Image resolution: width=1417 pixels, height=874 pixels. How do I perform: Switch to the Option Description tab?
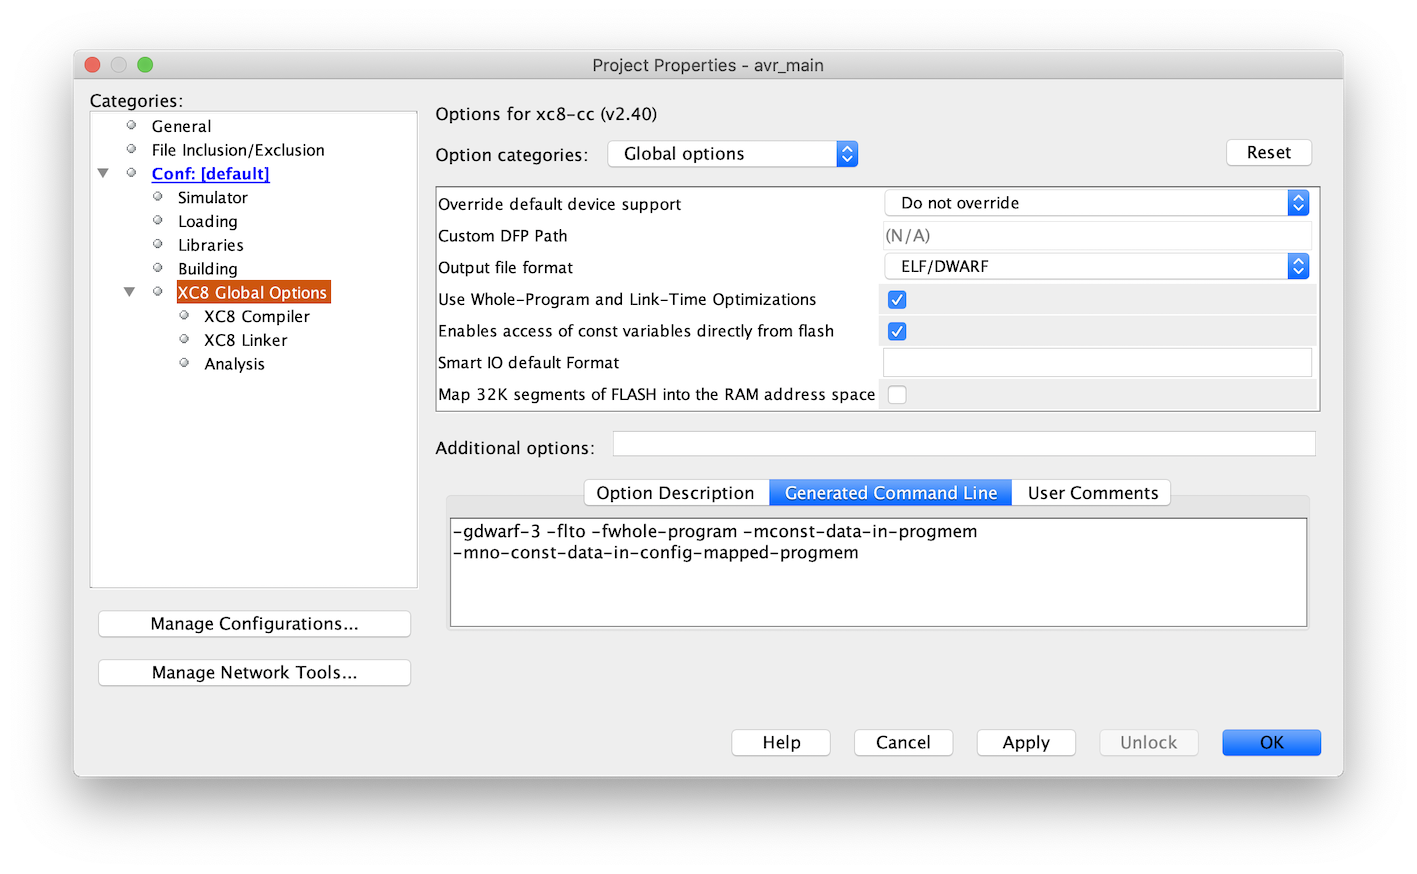[675, 493]
